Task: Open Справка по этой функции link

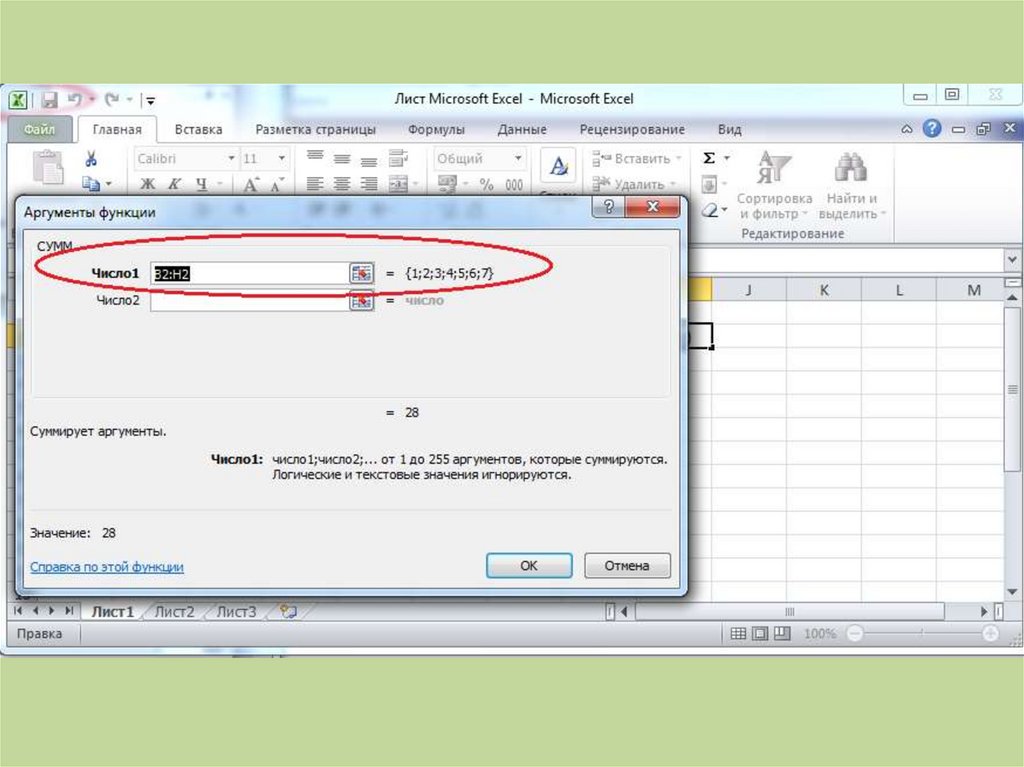Action: pos(106,567)
